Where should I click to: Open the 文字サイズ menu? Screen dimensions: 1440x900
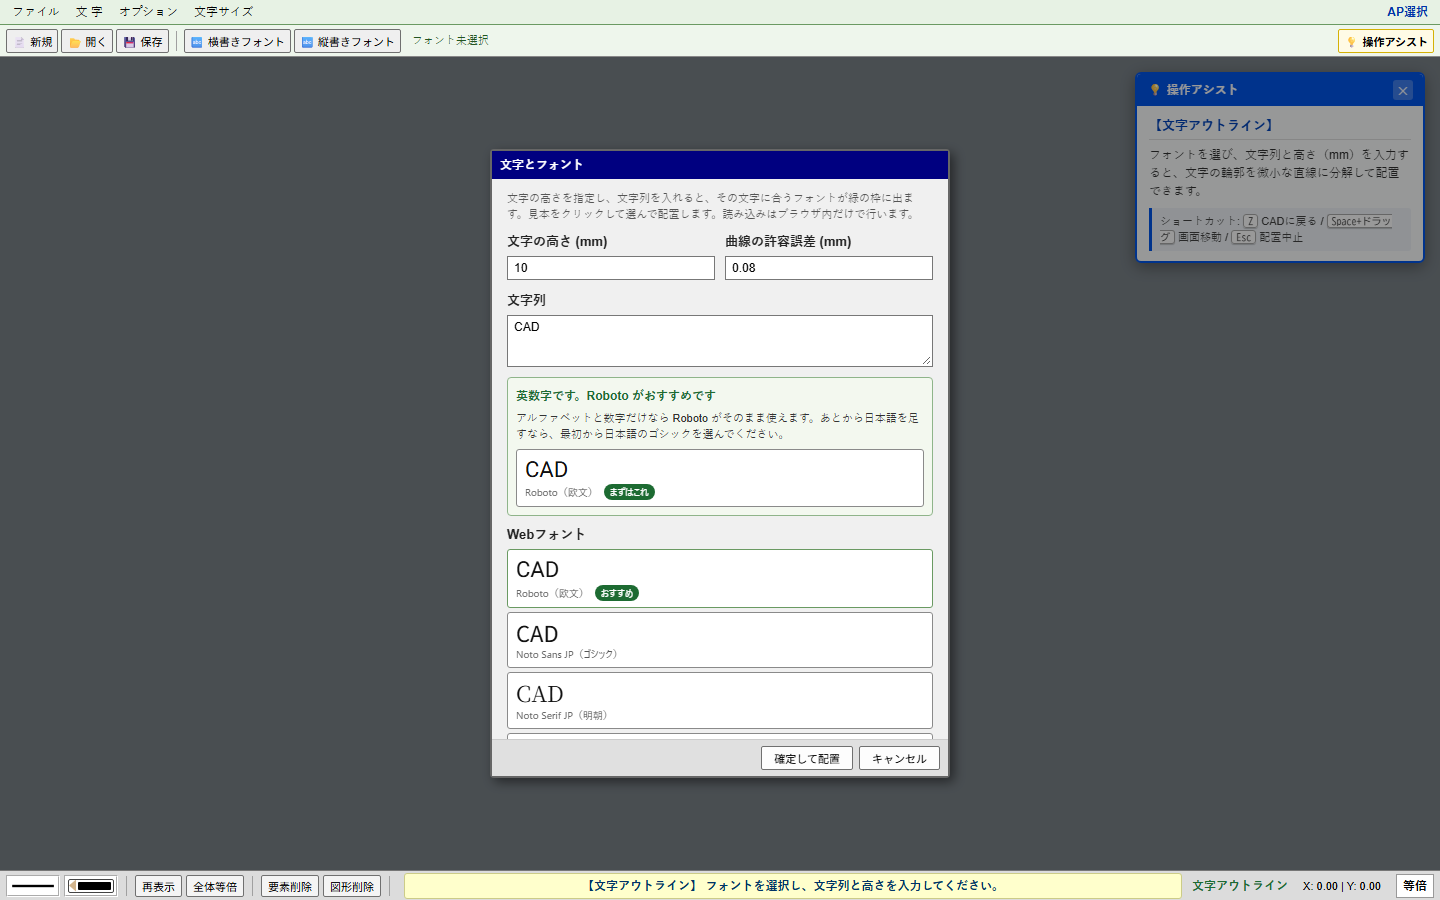point(223,12)
